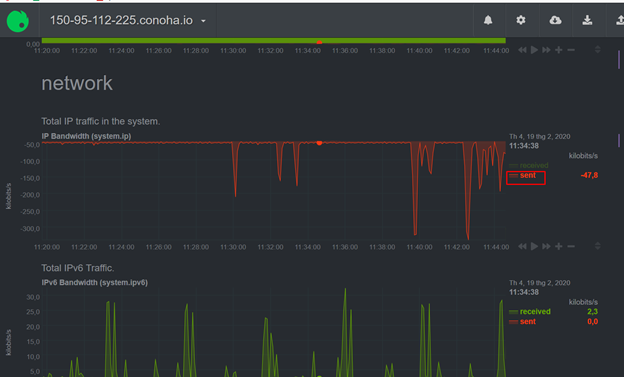Image resolution: width=624 pixels, height=377 pixels.
Task: Click the IP Bandwidth chart resize handle arrows
Action: 597,246
